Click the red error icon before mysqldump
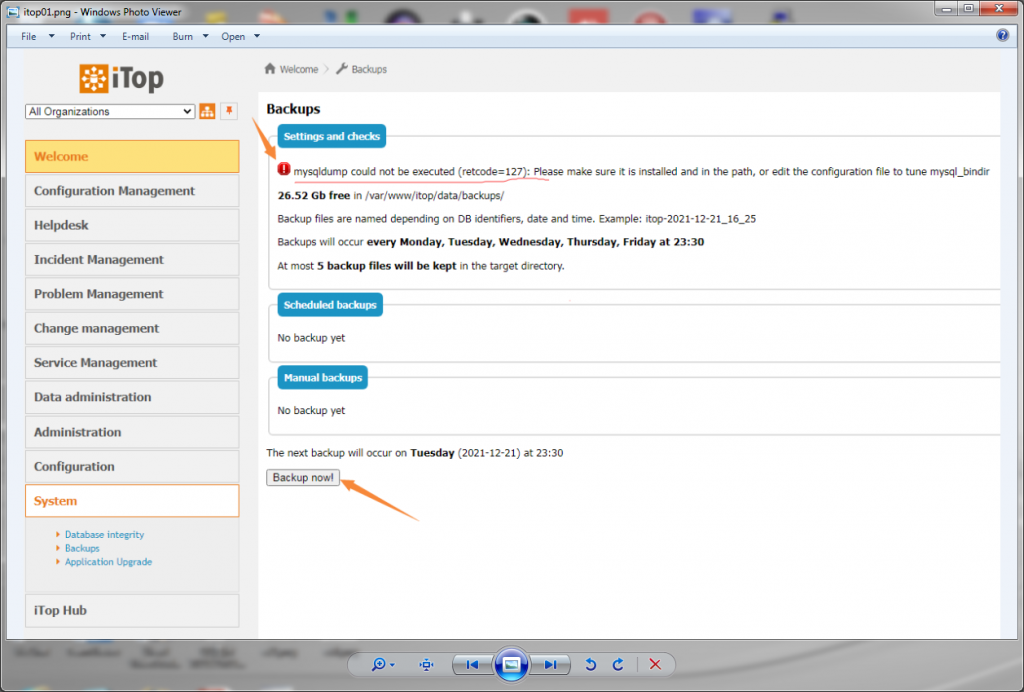Image resolution: width=1024 pixels, height=692 pixels. pos(283,169)
